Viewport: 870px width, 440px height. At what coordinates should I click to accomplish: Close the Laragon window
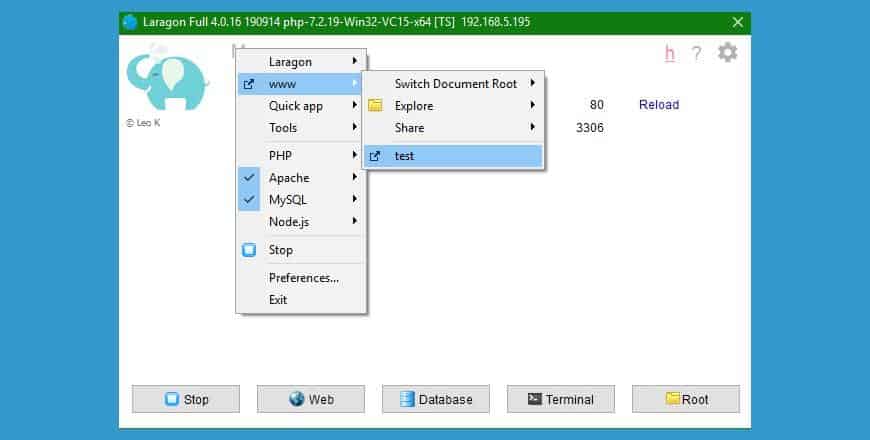pyautogui.click(x=737, y=22)
